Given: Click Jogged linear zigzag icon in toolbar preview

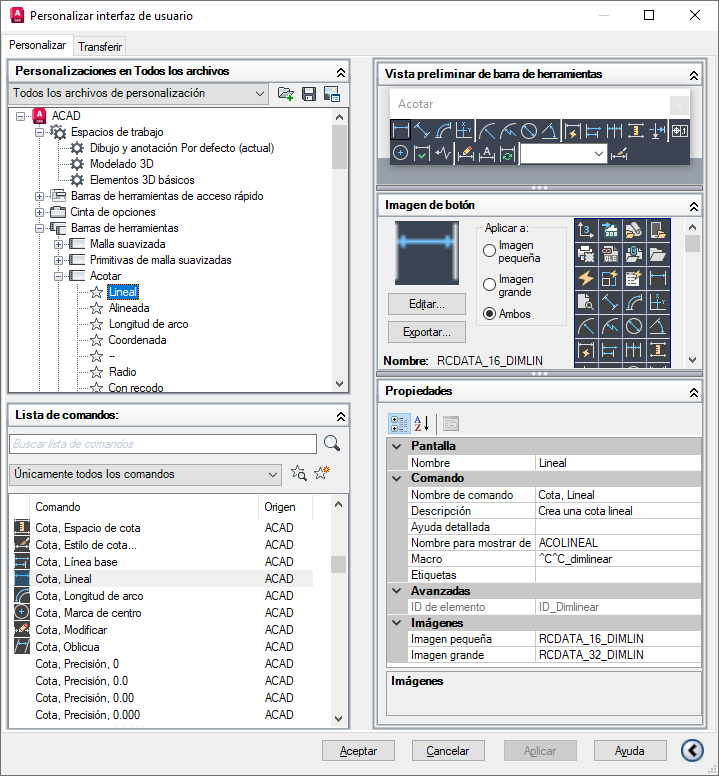Looking at the screenshot, I should [x=443, y=153].
